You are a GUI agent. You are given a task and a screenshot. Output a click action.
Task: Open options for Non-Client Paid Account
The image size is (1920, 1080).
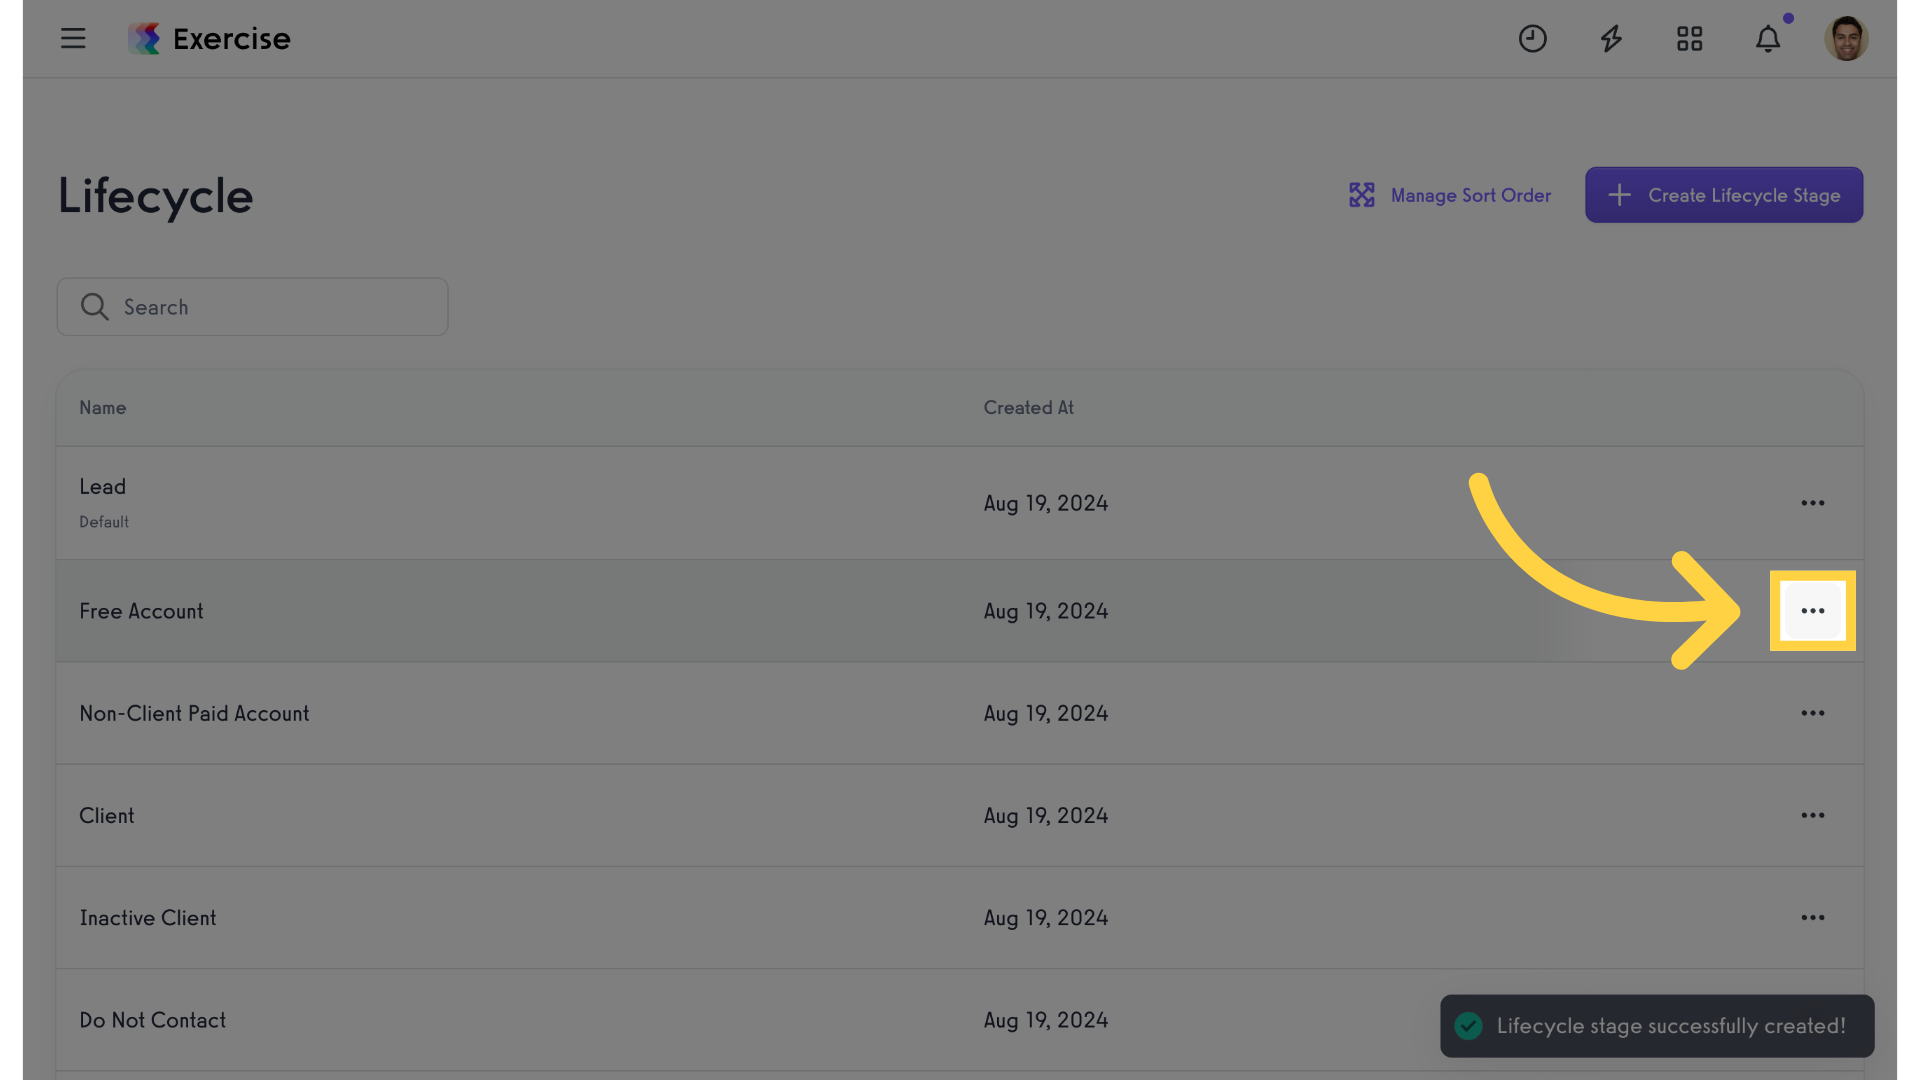[1812, 713]
